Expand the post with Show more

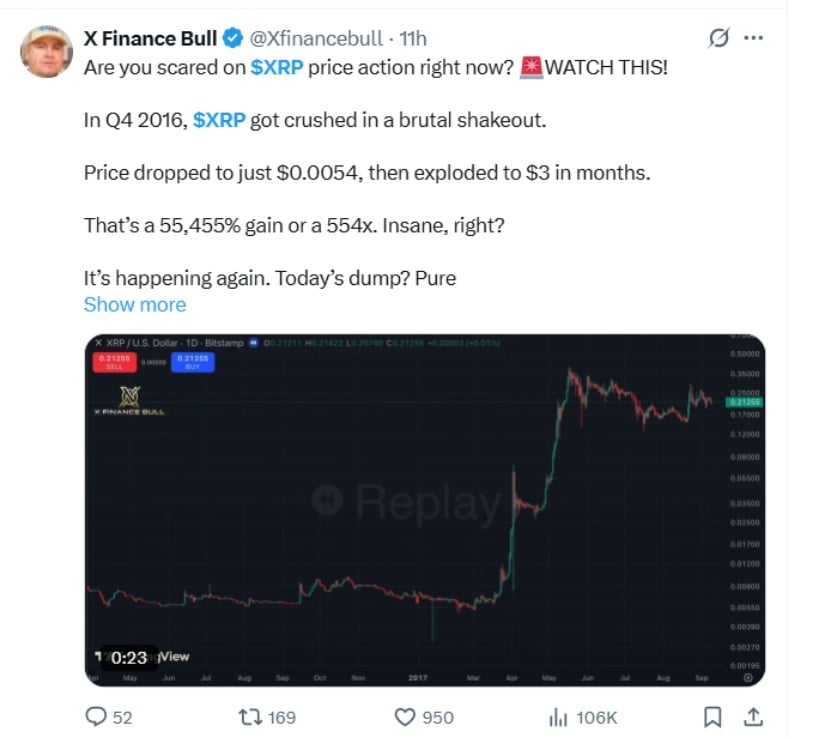134,305
